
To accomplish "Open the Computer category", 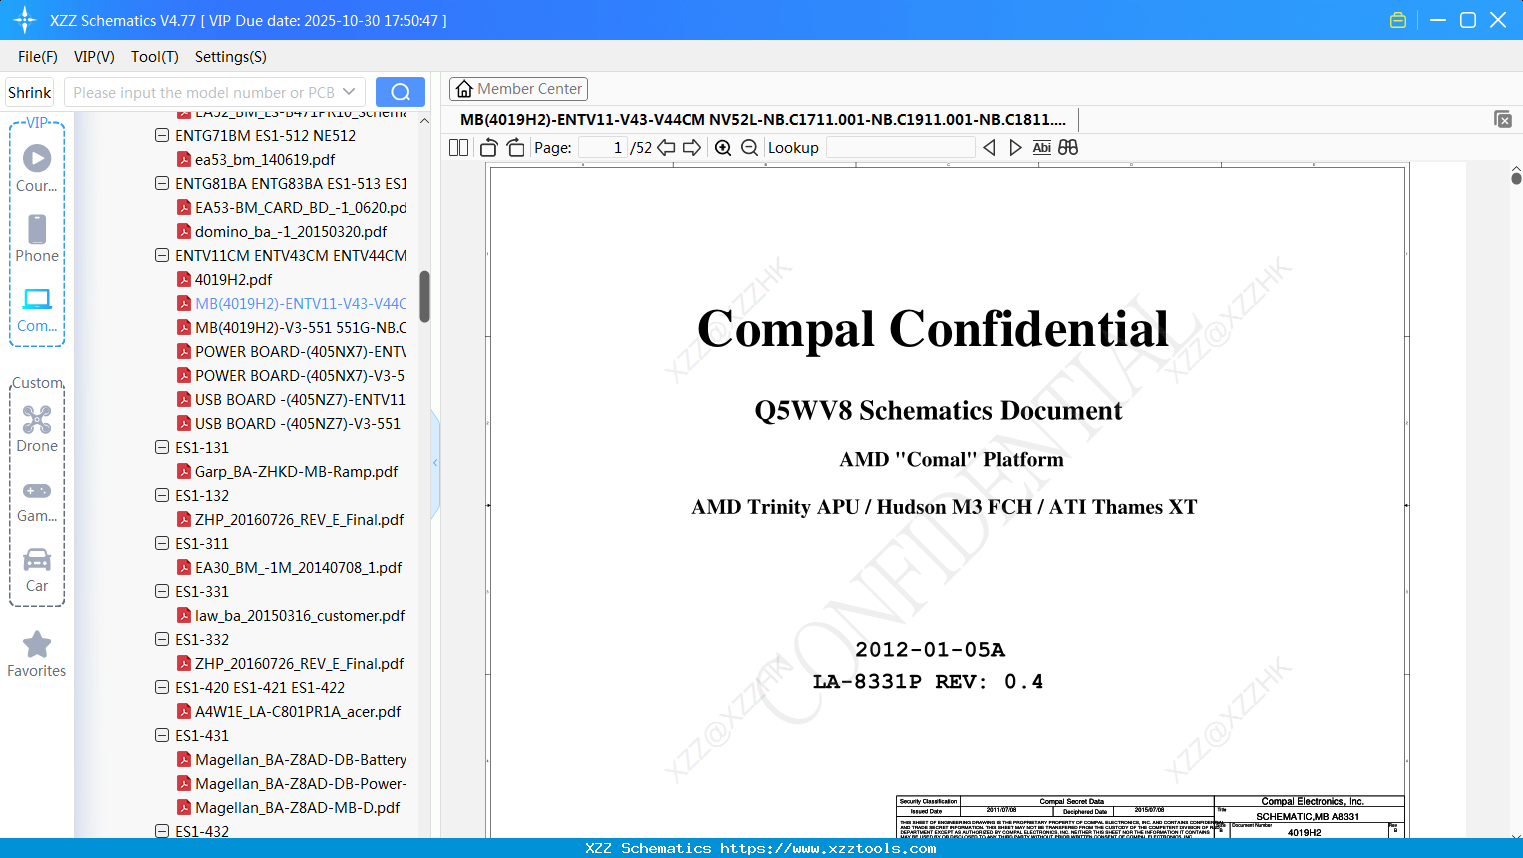I will [x=37, y=309].
